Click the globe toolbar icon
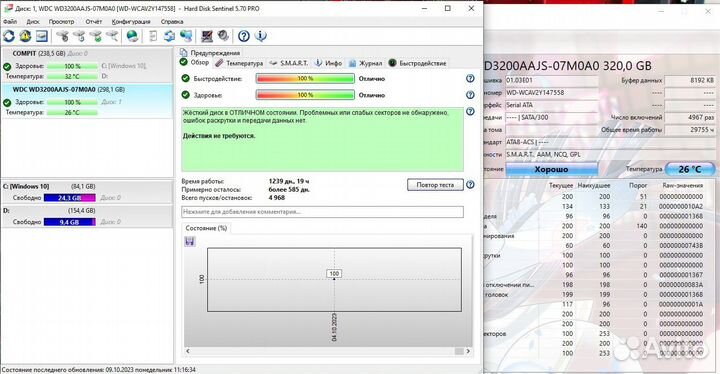This screenshot has width=720, height=374. (132, 36)
